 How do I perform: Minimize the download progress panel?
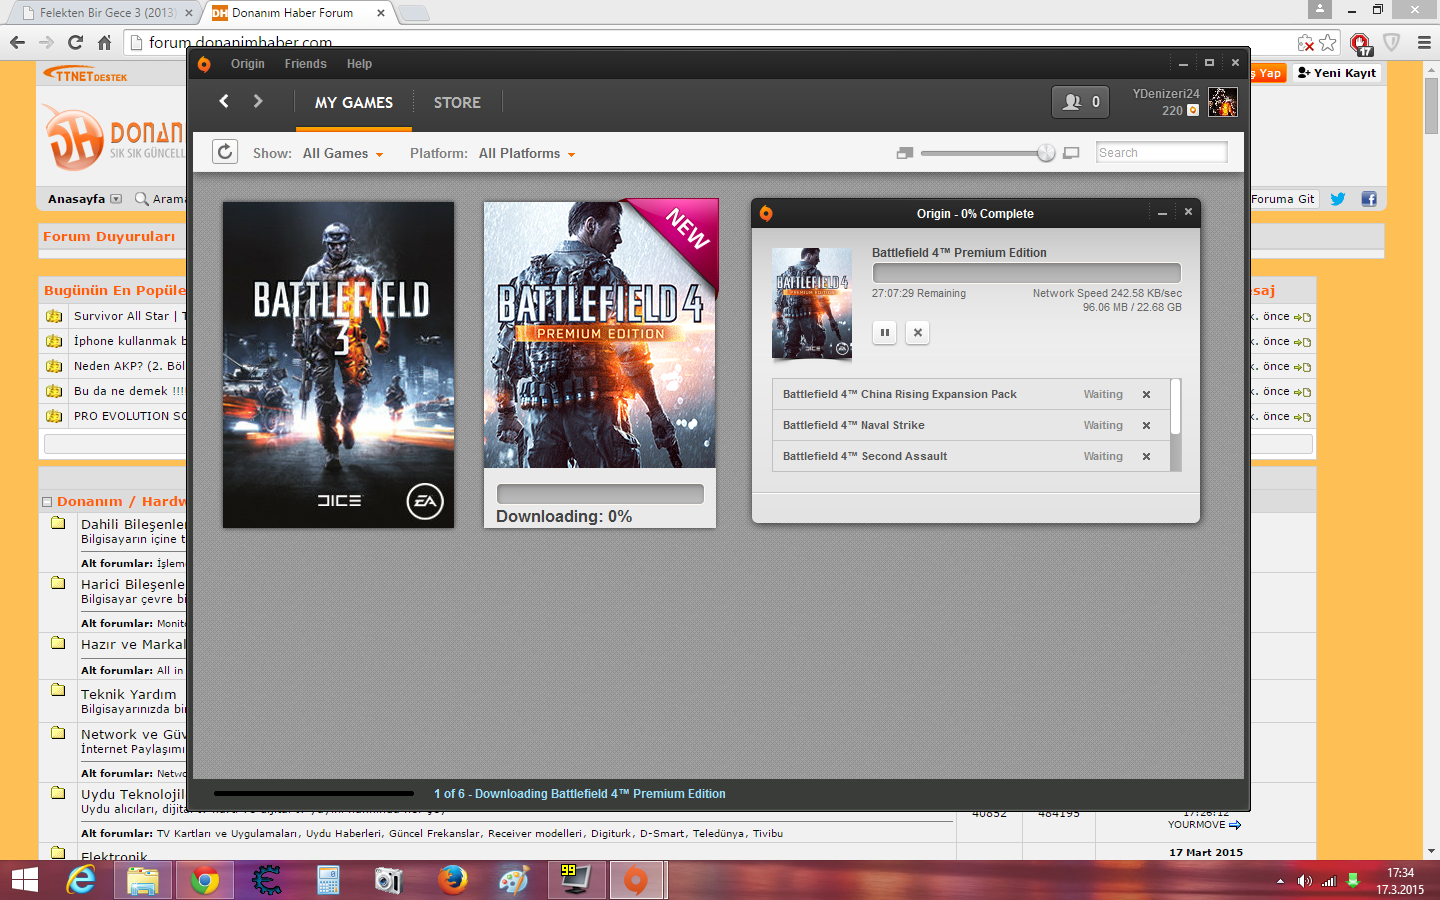[x=1162, y=213]
